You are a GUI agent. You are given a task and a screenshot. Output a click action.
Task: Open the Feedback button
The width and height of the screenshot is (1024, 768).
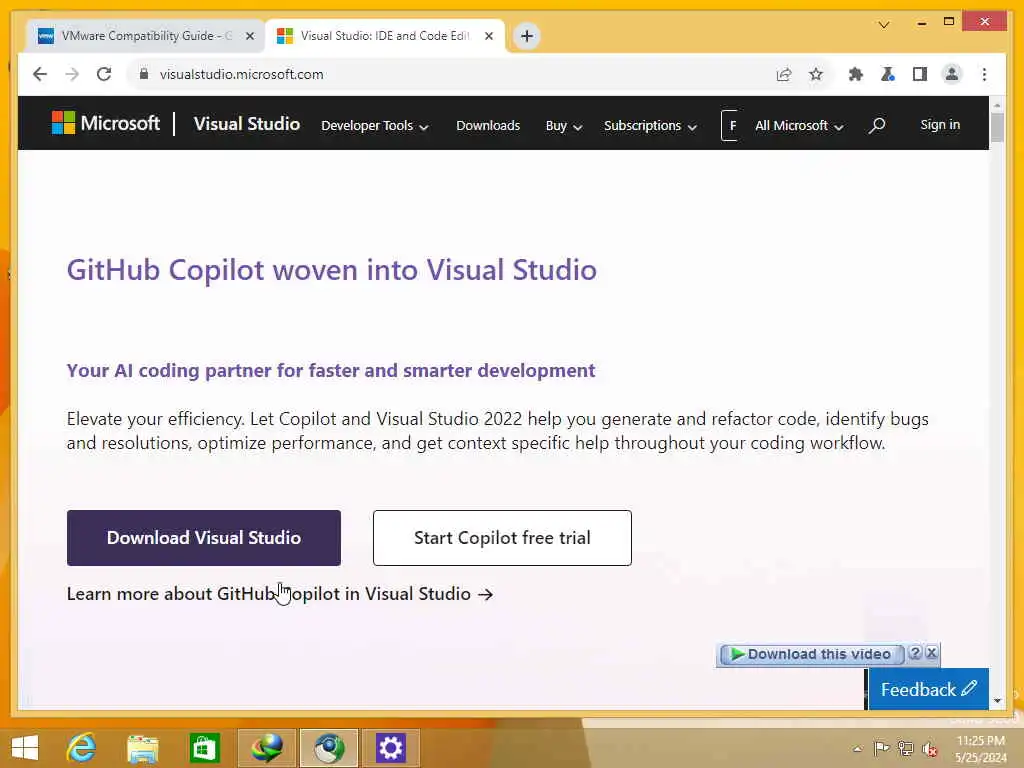pyautogui.click(x=928, y=689)
